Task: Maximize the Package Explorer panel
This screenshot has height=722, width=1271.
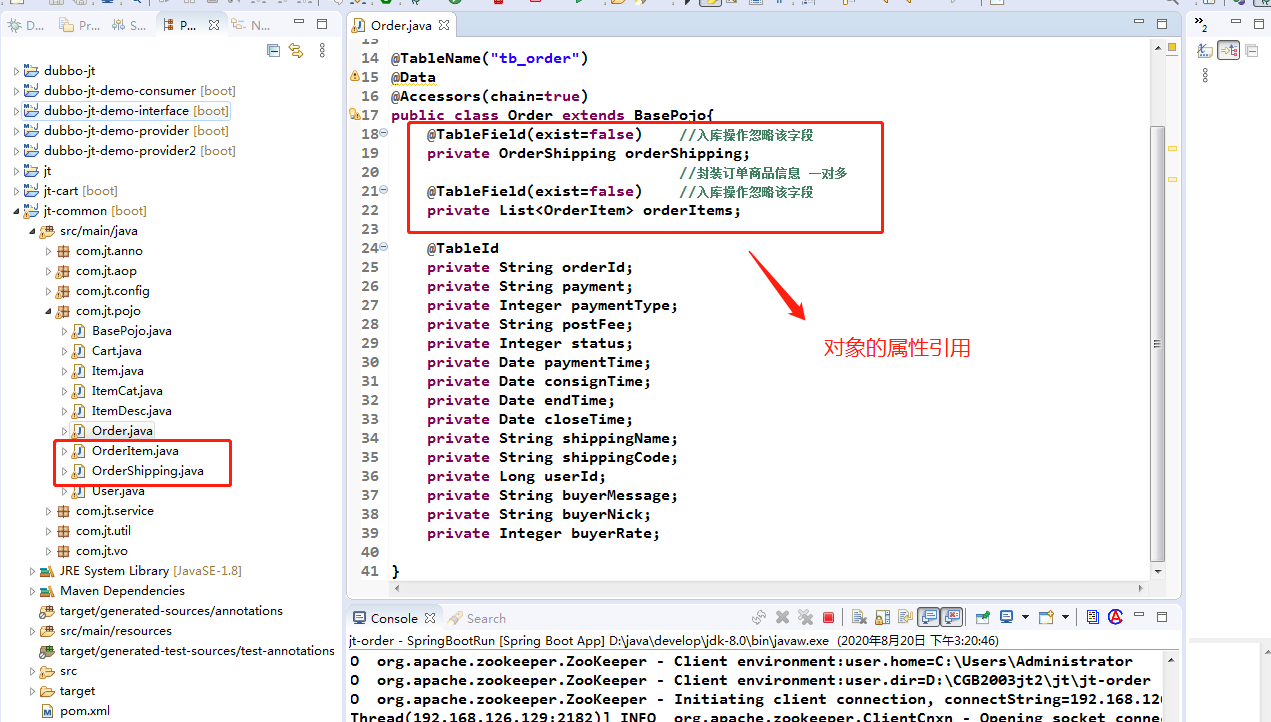Action: pos(322,24)
